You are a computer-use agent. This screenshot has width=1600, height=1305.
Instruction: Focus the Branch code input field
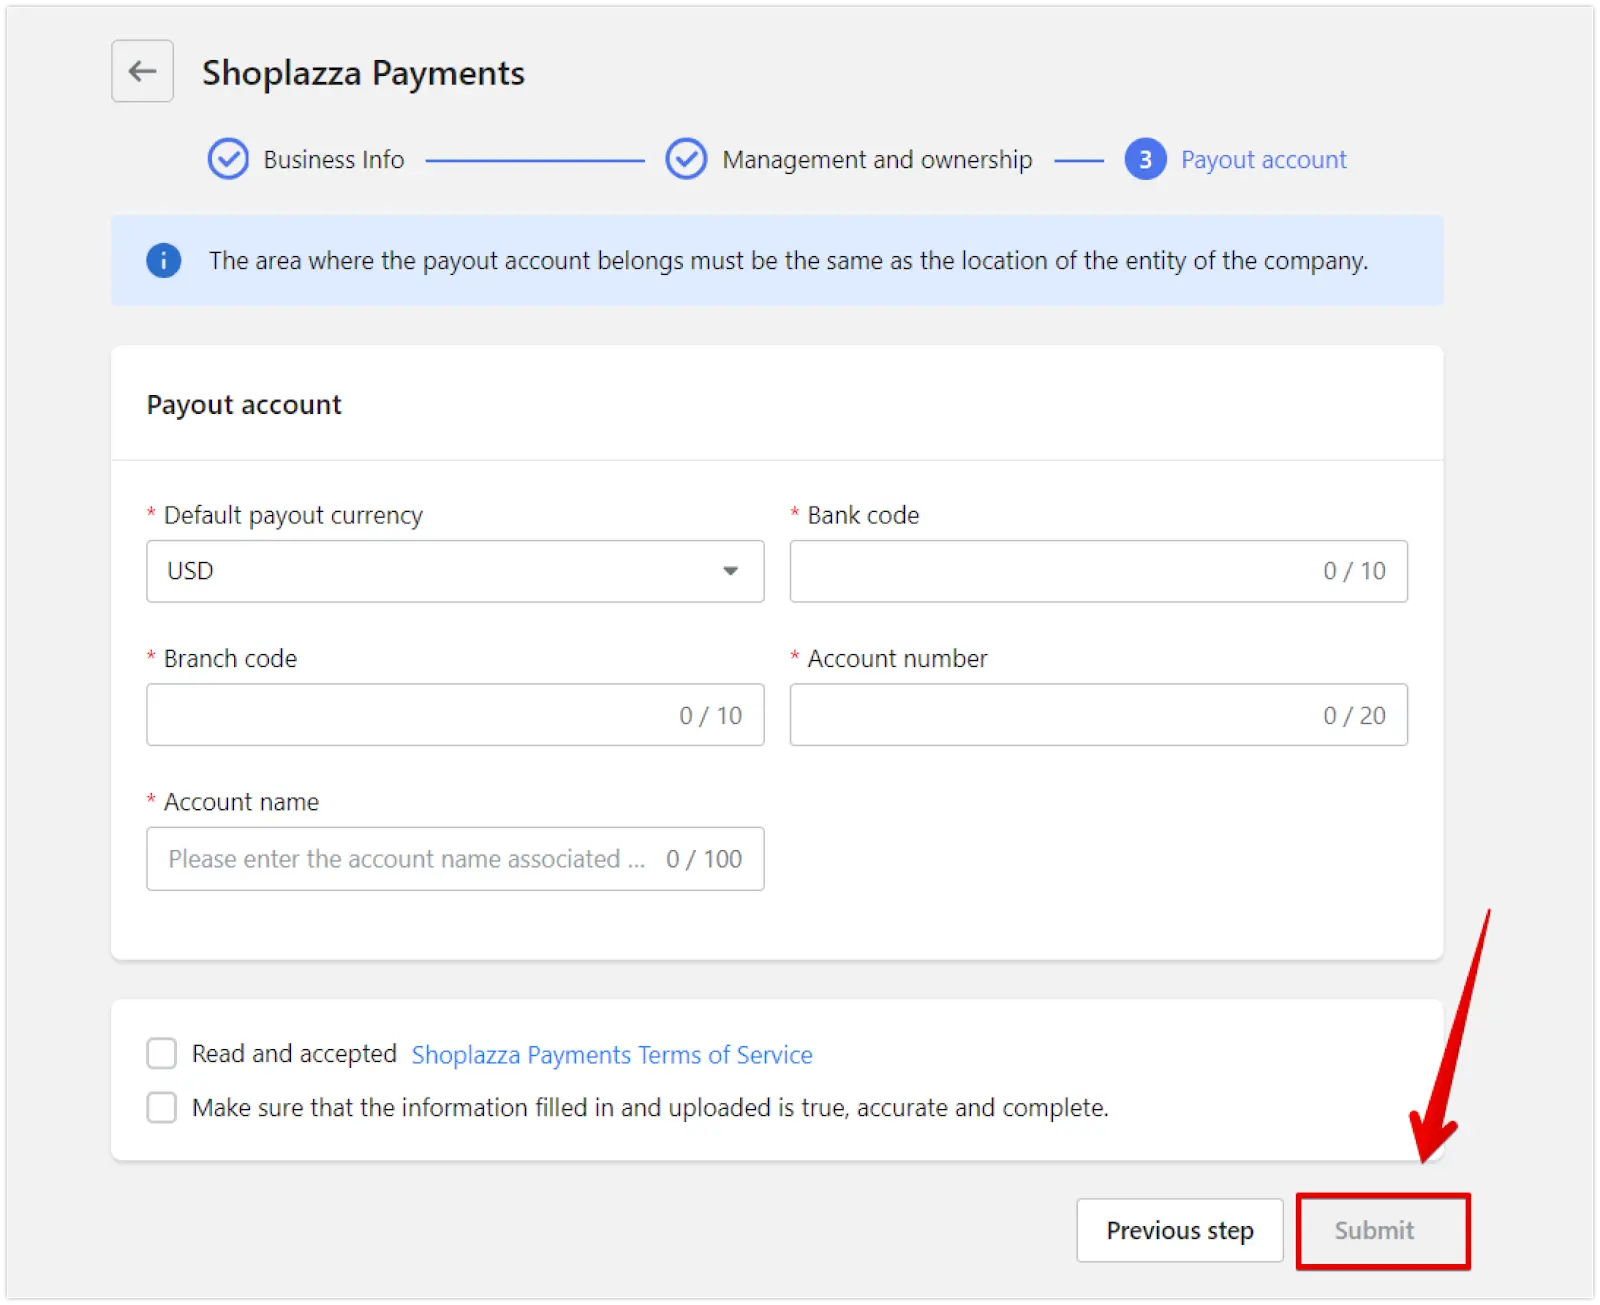click(x=455, y=715)
